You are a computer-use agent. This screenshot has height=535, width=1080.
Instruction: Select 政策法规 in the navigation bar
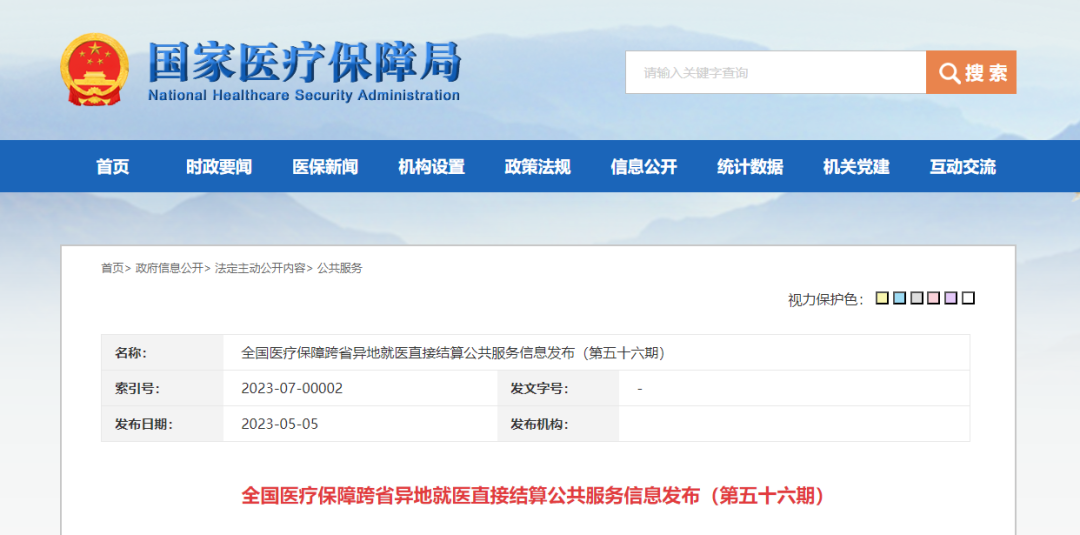point(537,167)
